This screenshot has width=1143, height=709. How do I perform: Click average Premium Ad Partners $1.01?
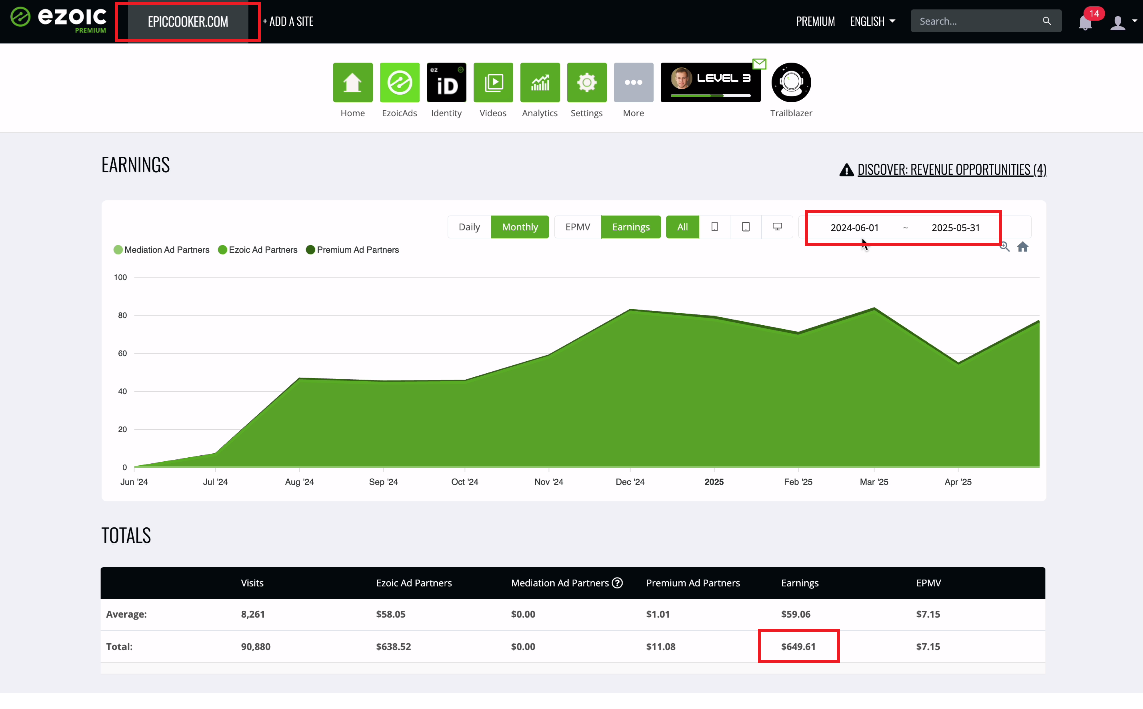(x=658, y=614)
